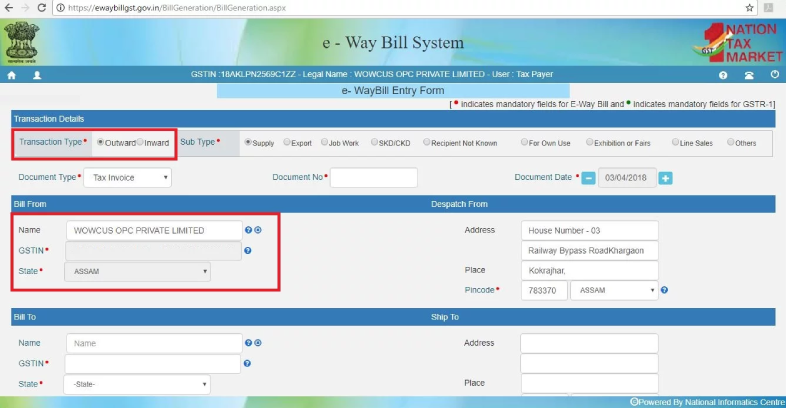The image size is (786, 408).
Task: Open the help question mark in the top bar
Action: click(x=723, y=75)
